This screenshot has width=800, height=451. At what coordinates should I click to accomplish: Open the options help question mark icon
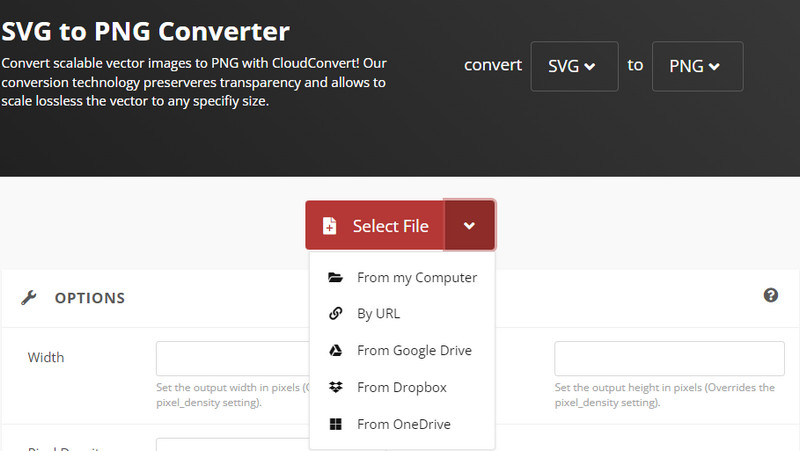pos(771,295)
